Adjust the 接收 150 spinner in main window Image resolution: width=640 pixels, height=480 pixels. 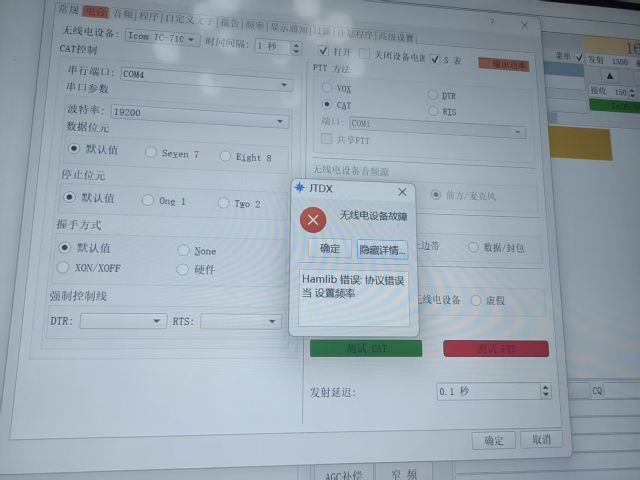tap(632, 93)
